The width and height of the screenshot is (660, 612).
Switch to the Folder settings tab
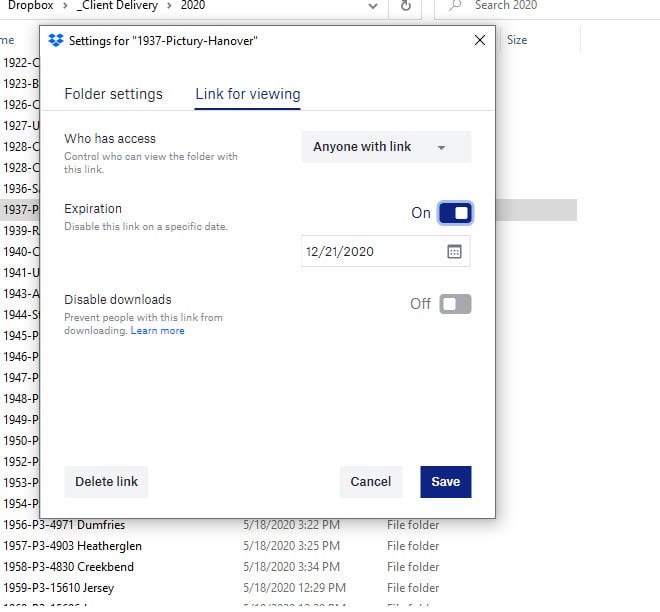tap(113, 94)
